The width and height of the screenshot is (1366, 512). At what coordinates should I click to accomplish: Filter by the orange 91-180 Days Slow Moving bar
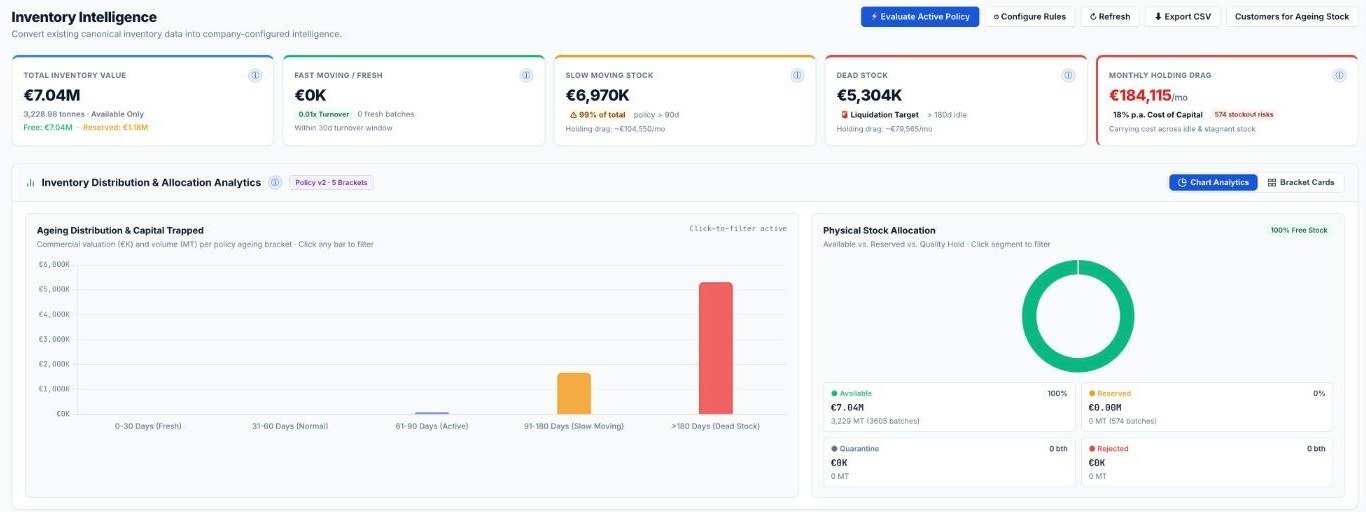coord(574,393)
